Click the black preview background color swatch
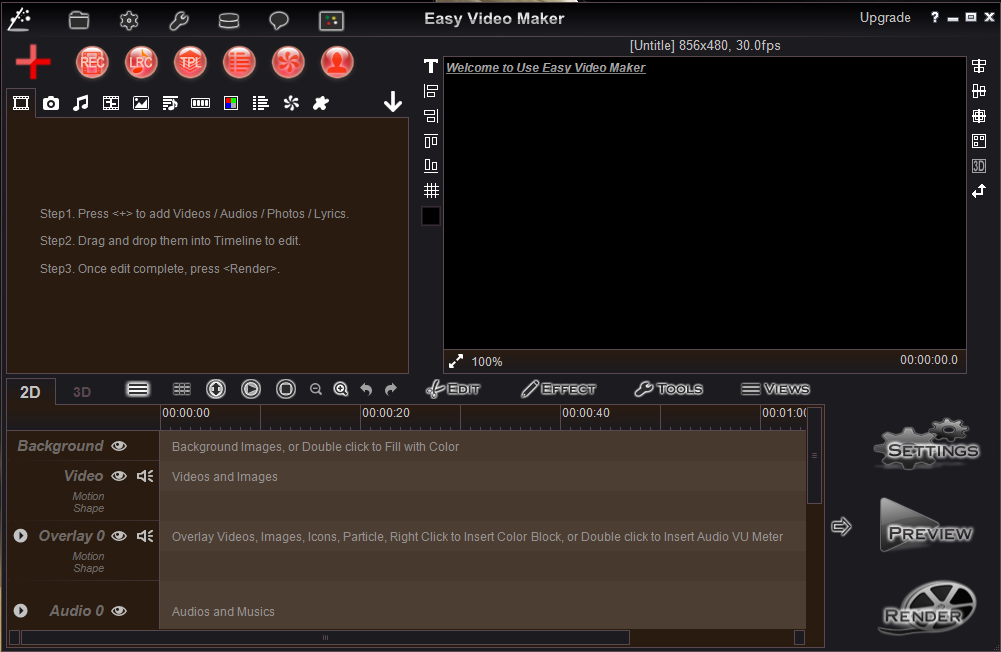 [x=431, y=216]
